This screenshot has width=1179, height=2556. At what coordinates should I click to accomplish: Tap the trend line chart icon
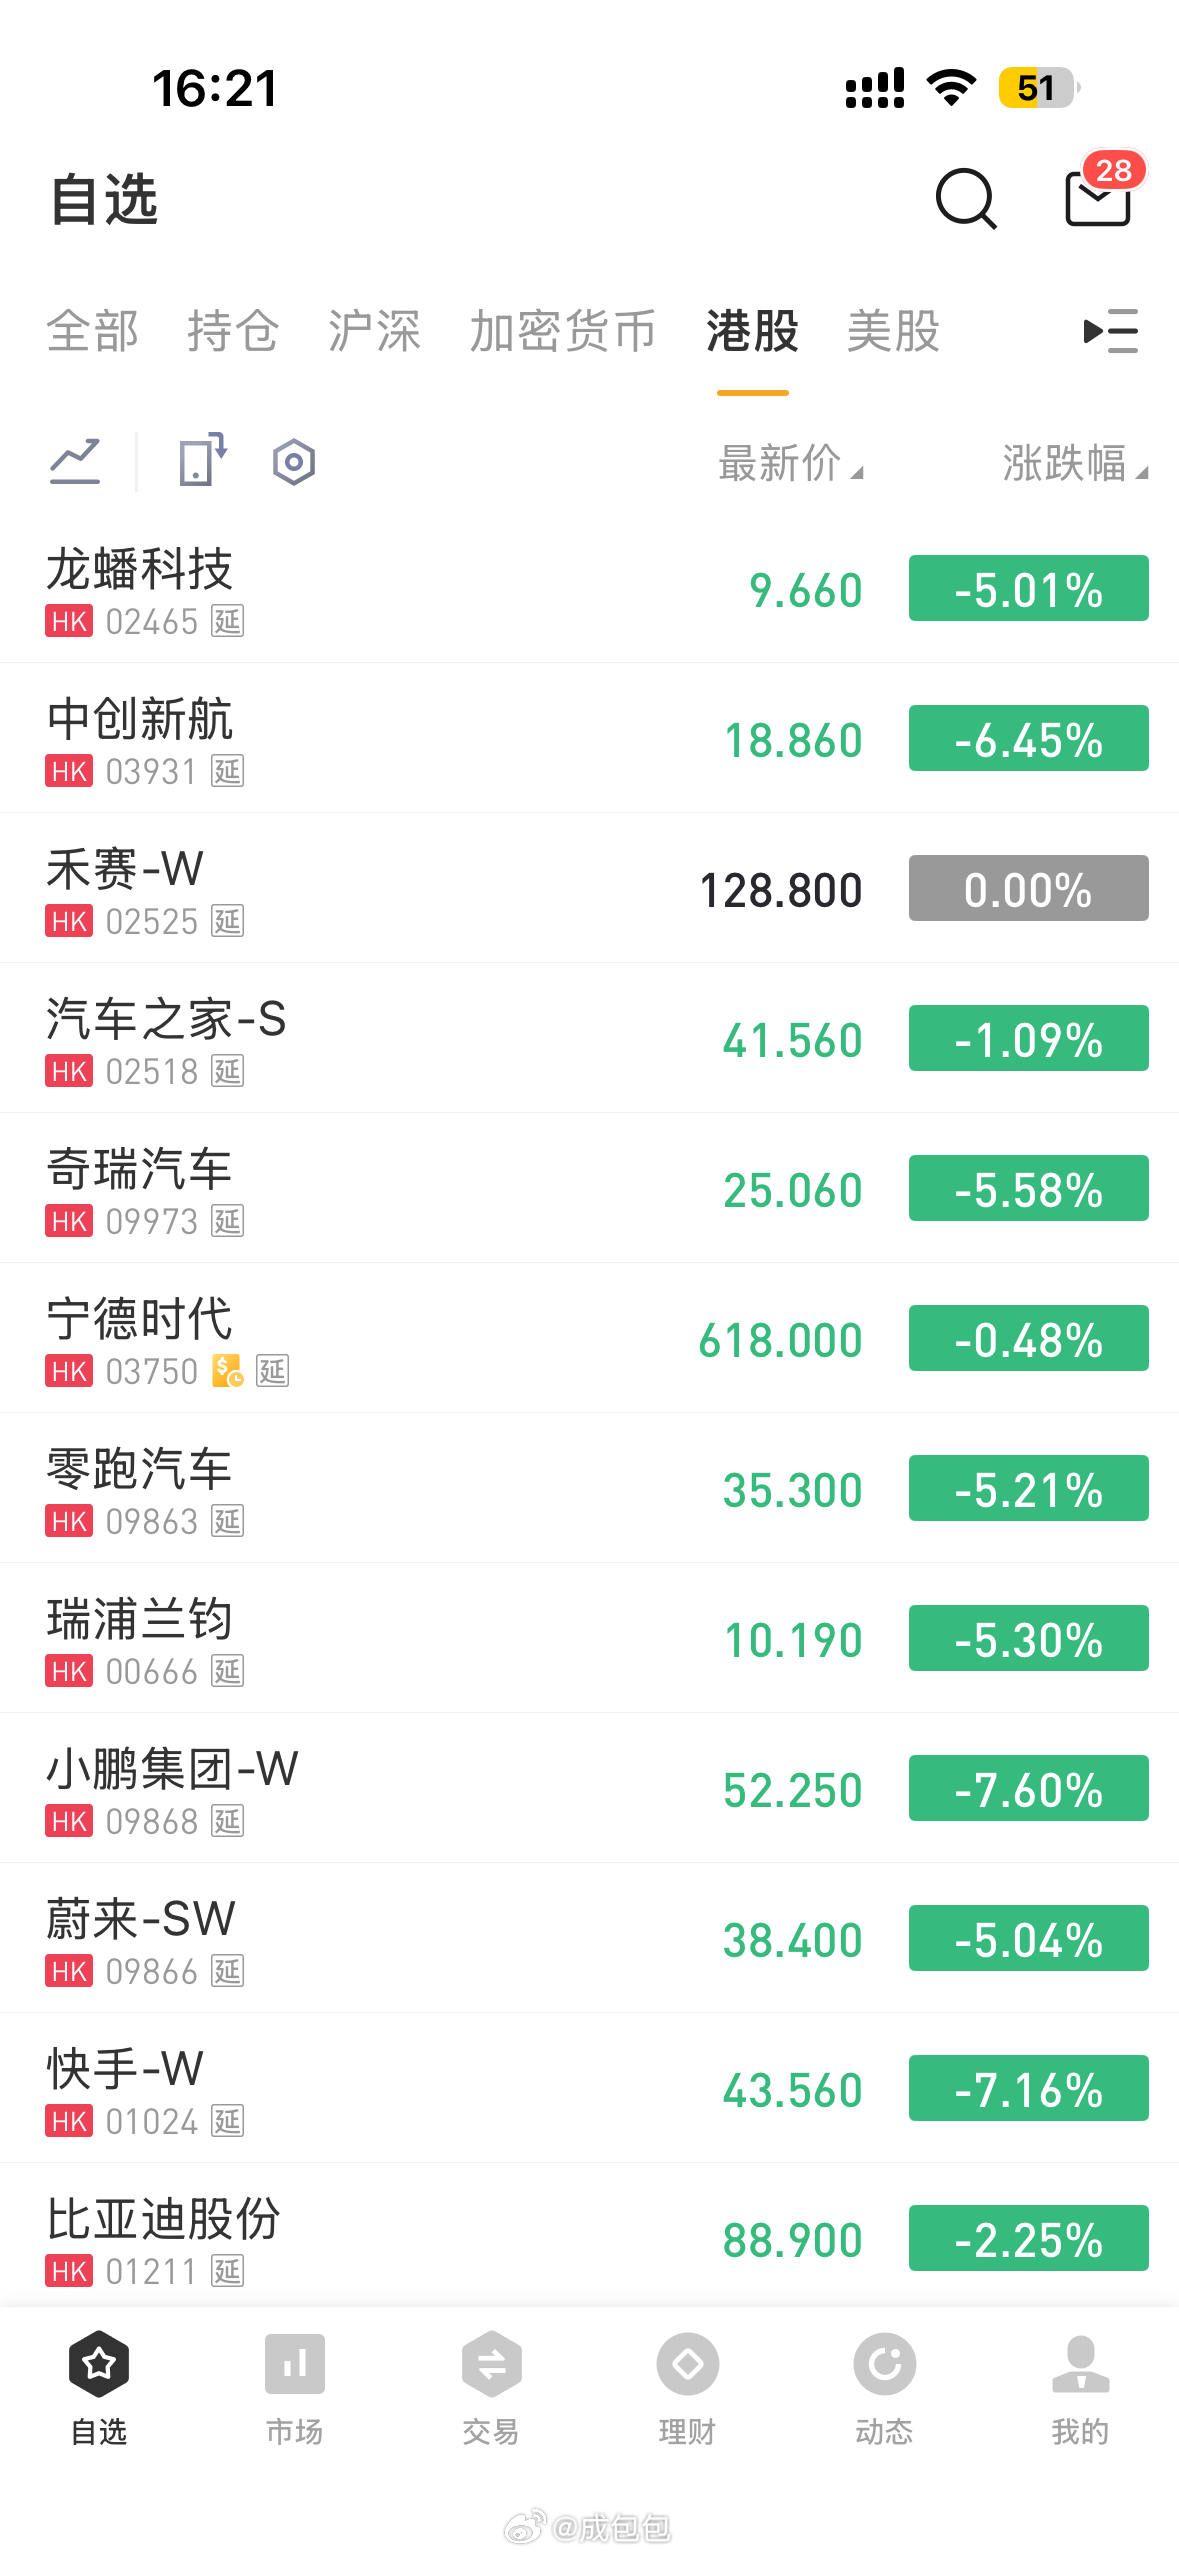pyautogui.click(x=75, y=462)
